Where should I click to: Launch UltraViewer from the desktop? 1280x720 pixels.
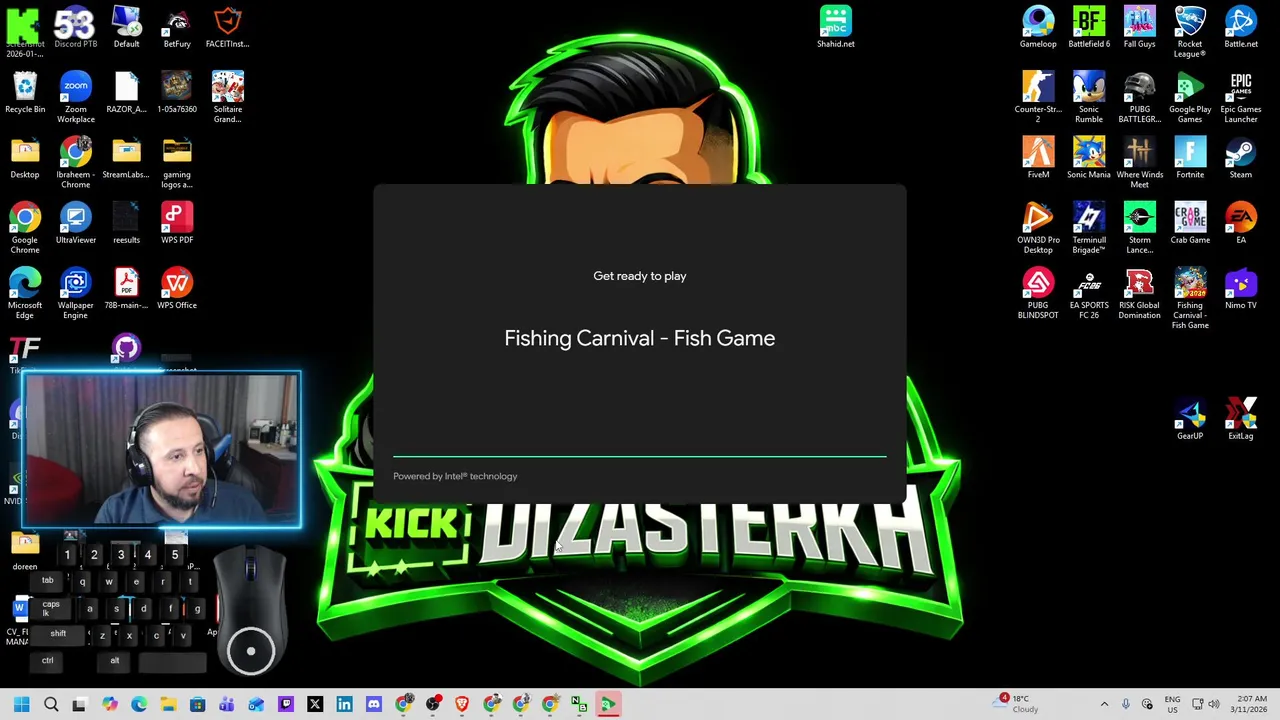[x=75, y=224]
